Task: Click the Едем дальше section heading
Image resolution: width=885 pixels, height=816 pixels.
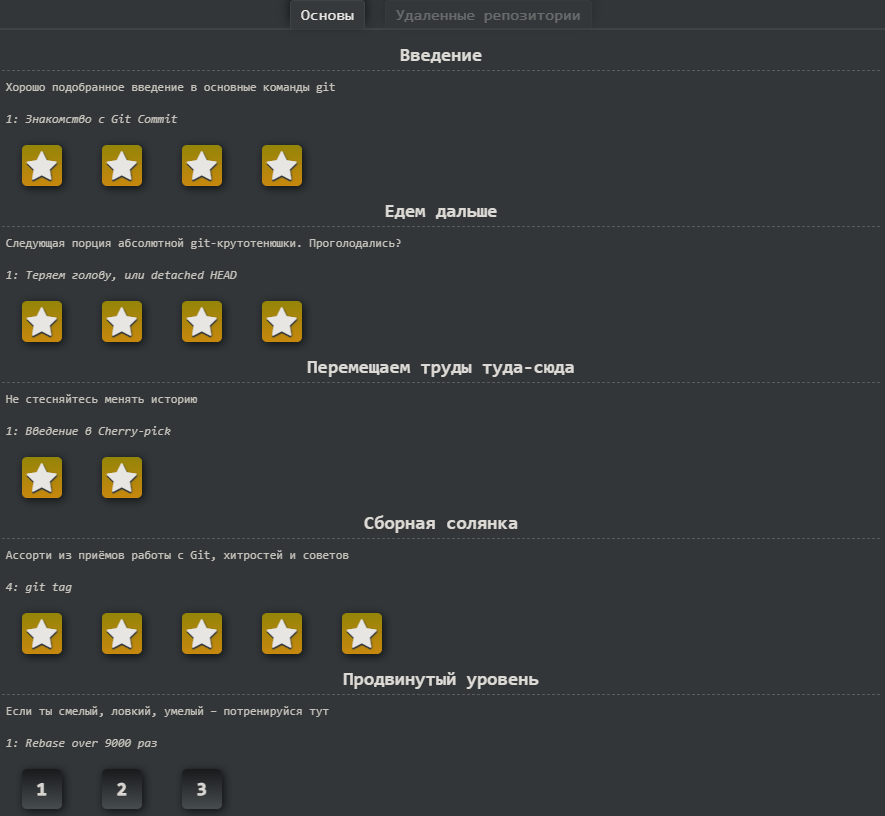Action: click(x=441, y=212)
